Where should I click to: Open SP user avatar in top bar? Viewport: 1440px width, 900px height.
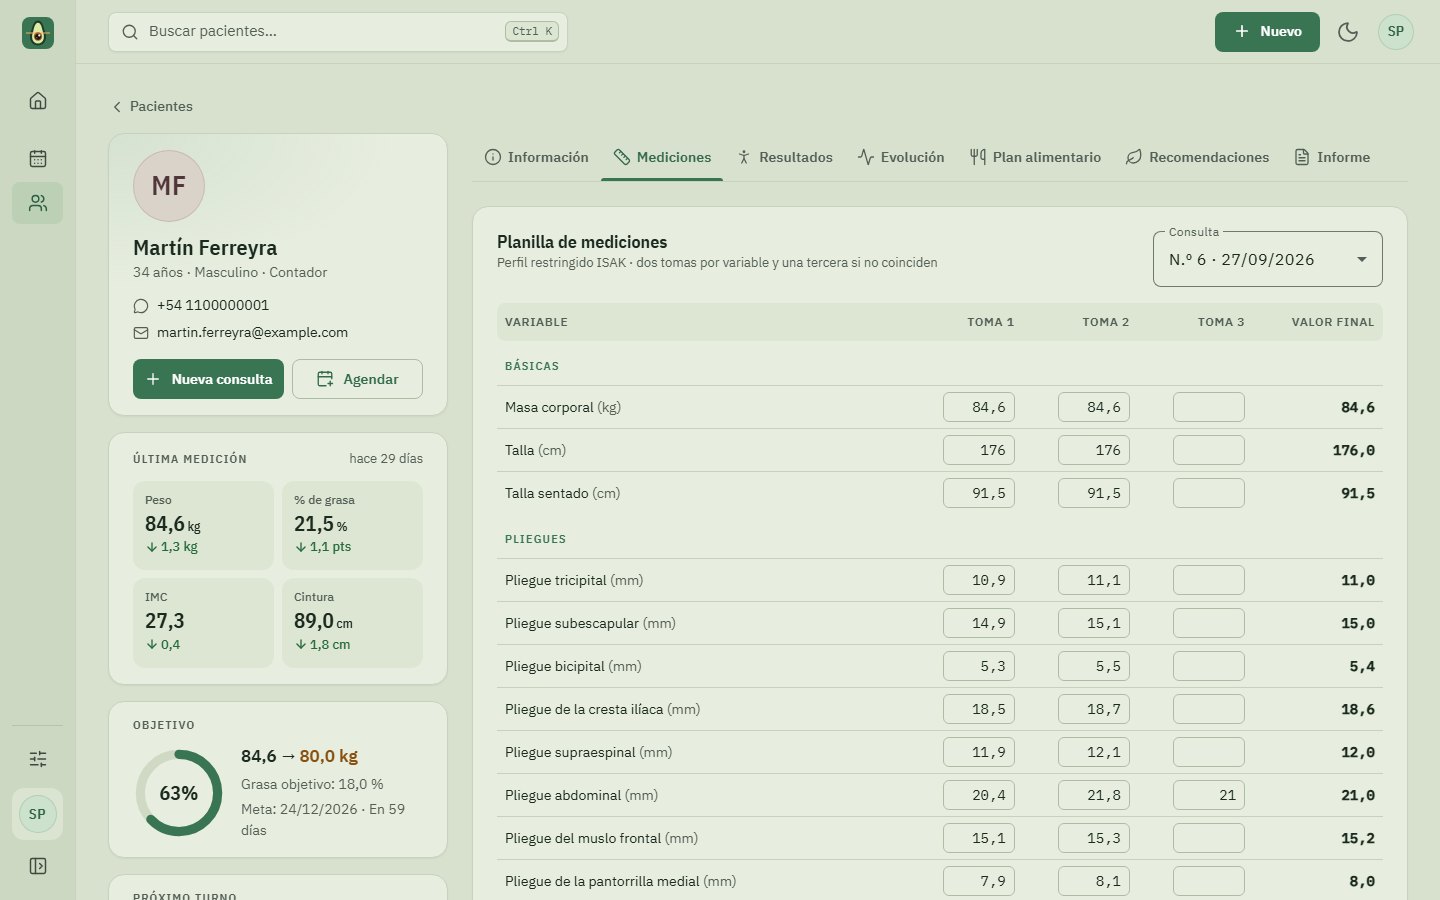(x=1396, y=32)
